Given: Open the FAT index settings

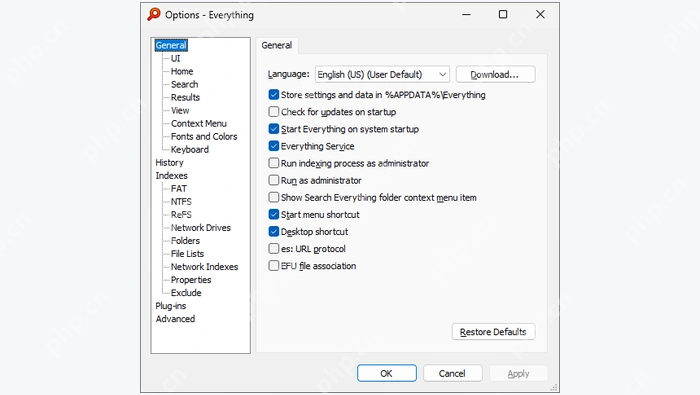Looking at the screenshot, I should tap(179, 188).
